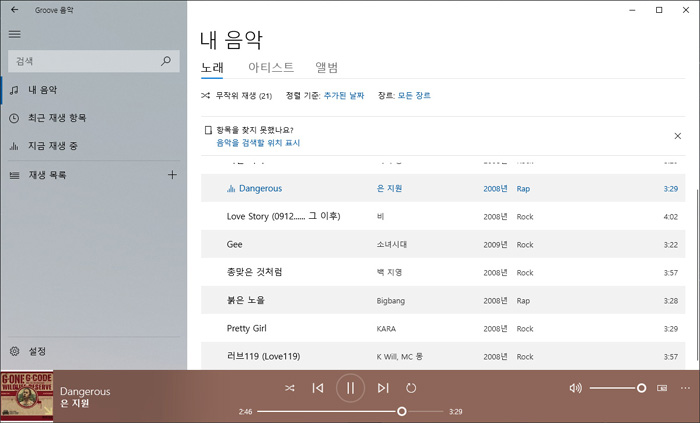This screenshot has height=423, width=700.
Task: Switch to the 아티스트 tab
Action: point(271,67)
